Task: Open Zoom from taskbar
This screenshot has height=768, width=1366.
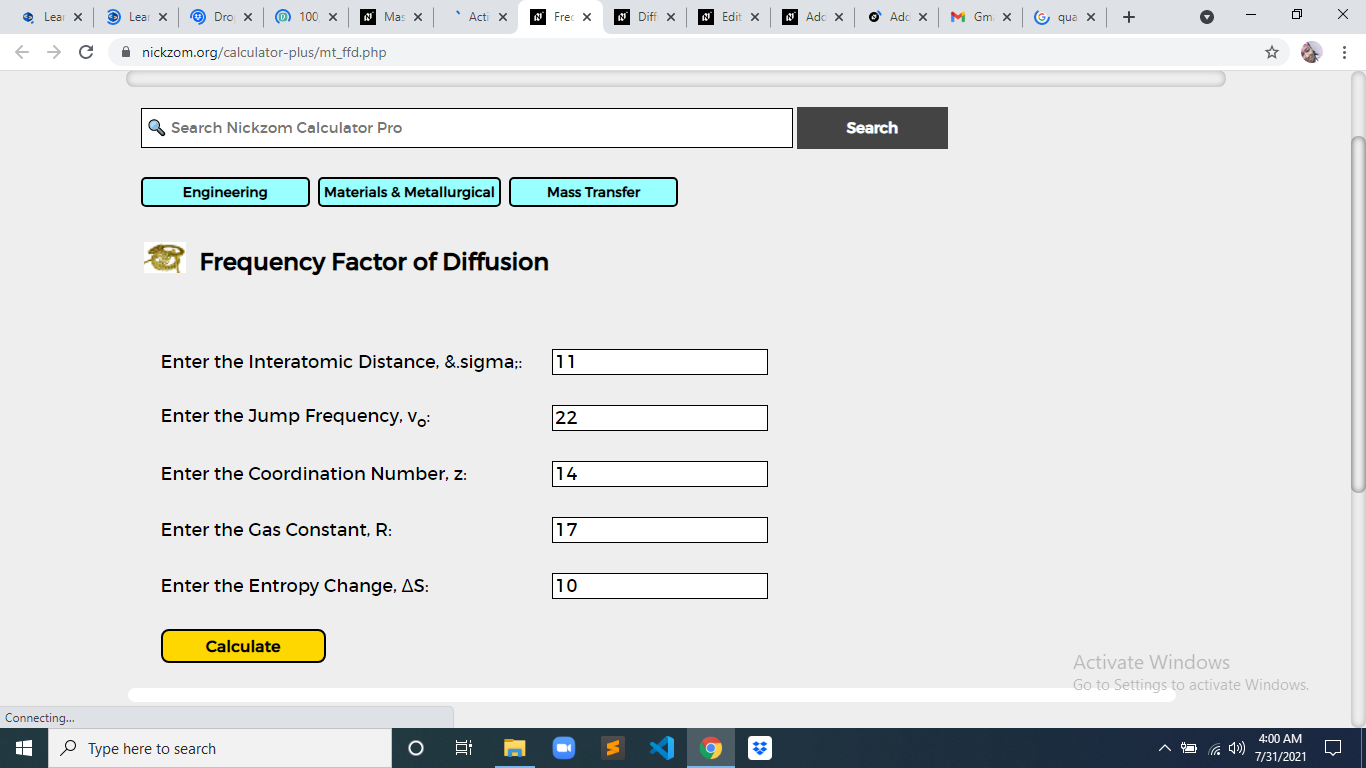Action: point(564,748)
